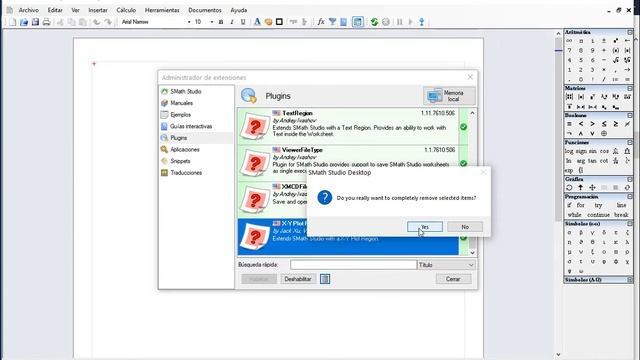Select Manuales in the extensions sidebar

pyautogui.click(x=181, y=103)
